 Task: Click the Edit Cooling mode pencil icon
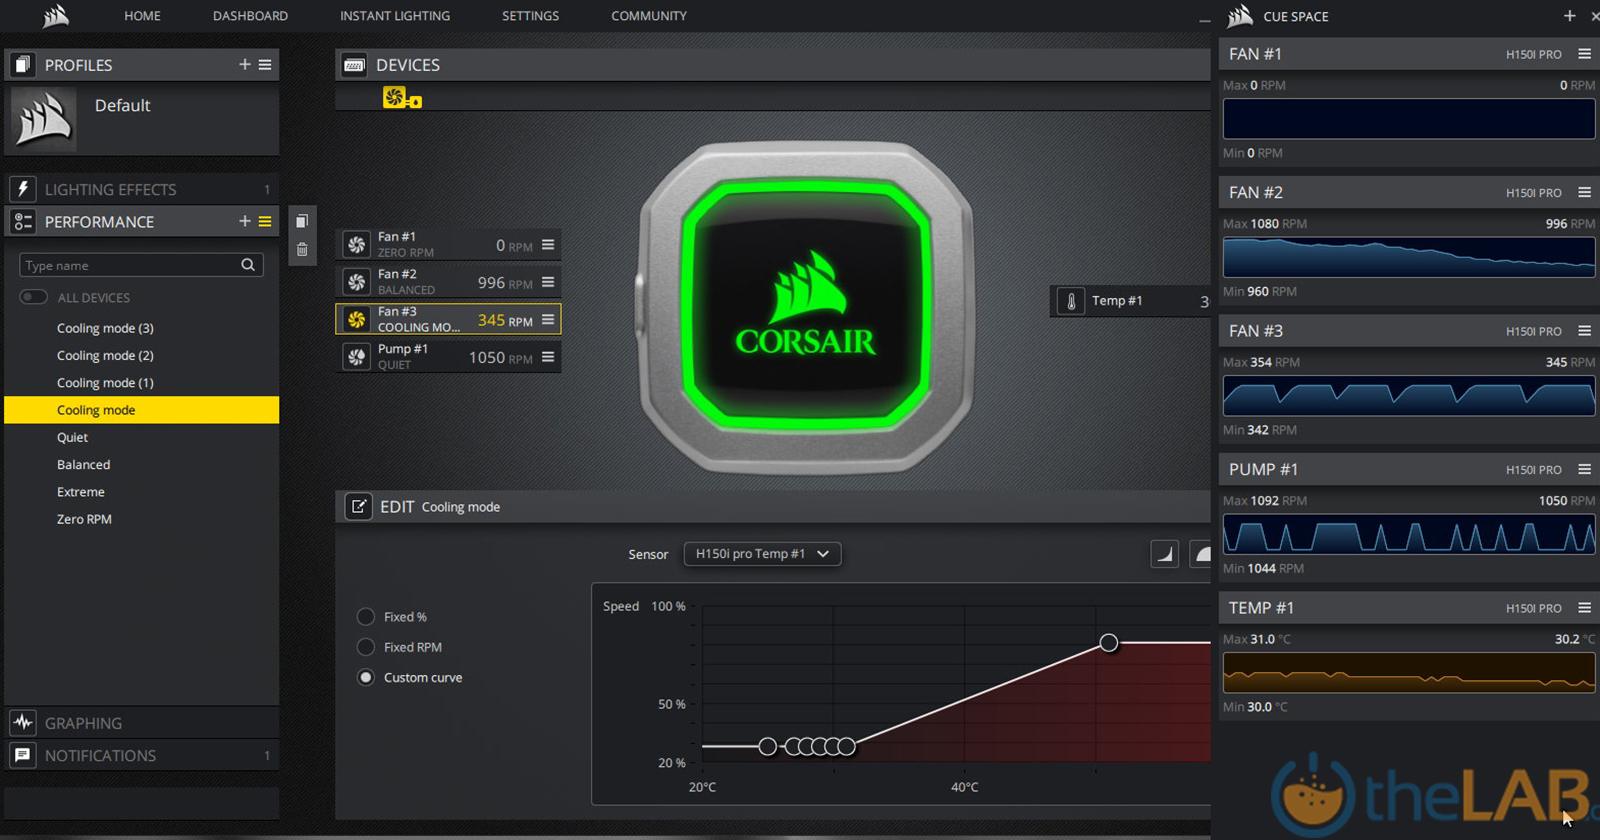(358, 506)
